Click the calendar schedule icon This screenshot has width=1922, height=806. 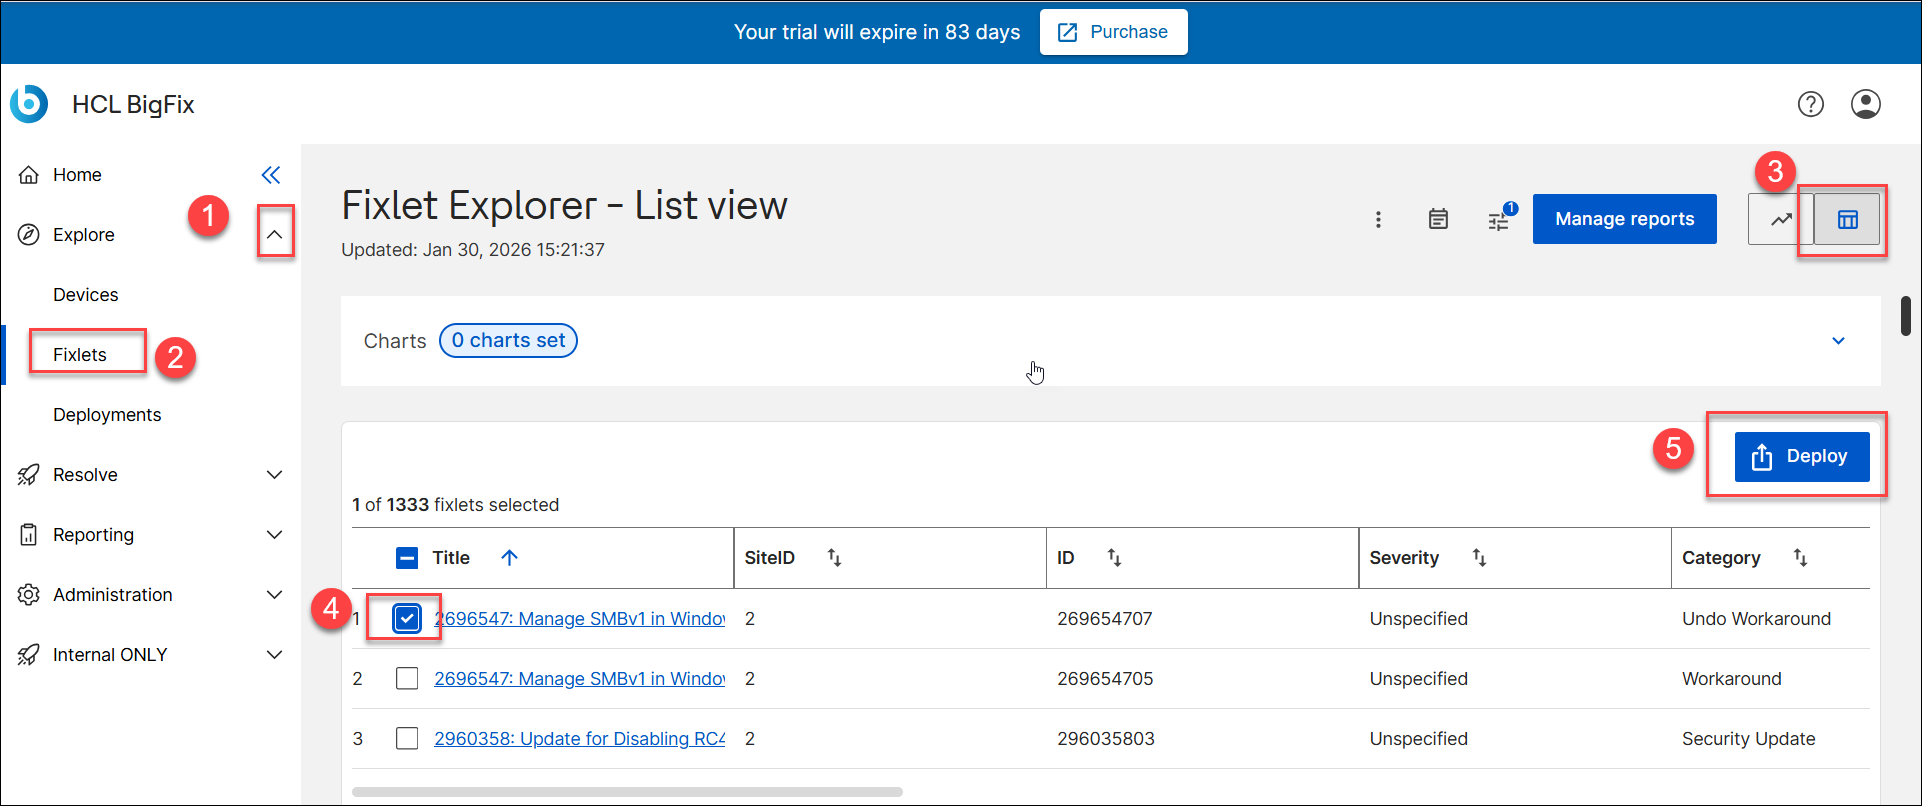(x=1438, y=219)
